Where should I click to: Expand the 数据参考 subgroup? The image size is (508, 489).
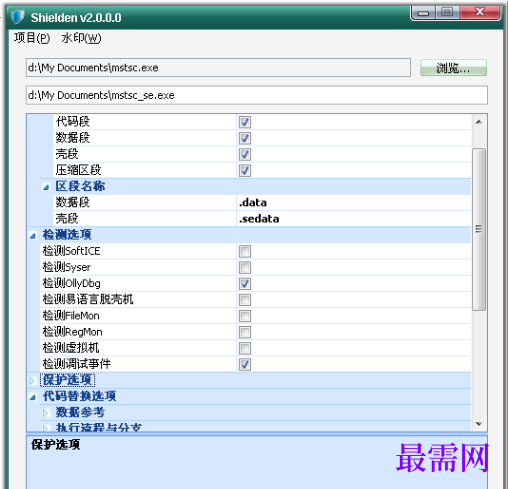(x=46, y=413)
